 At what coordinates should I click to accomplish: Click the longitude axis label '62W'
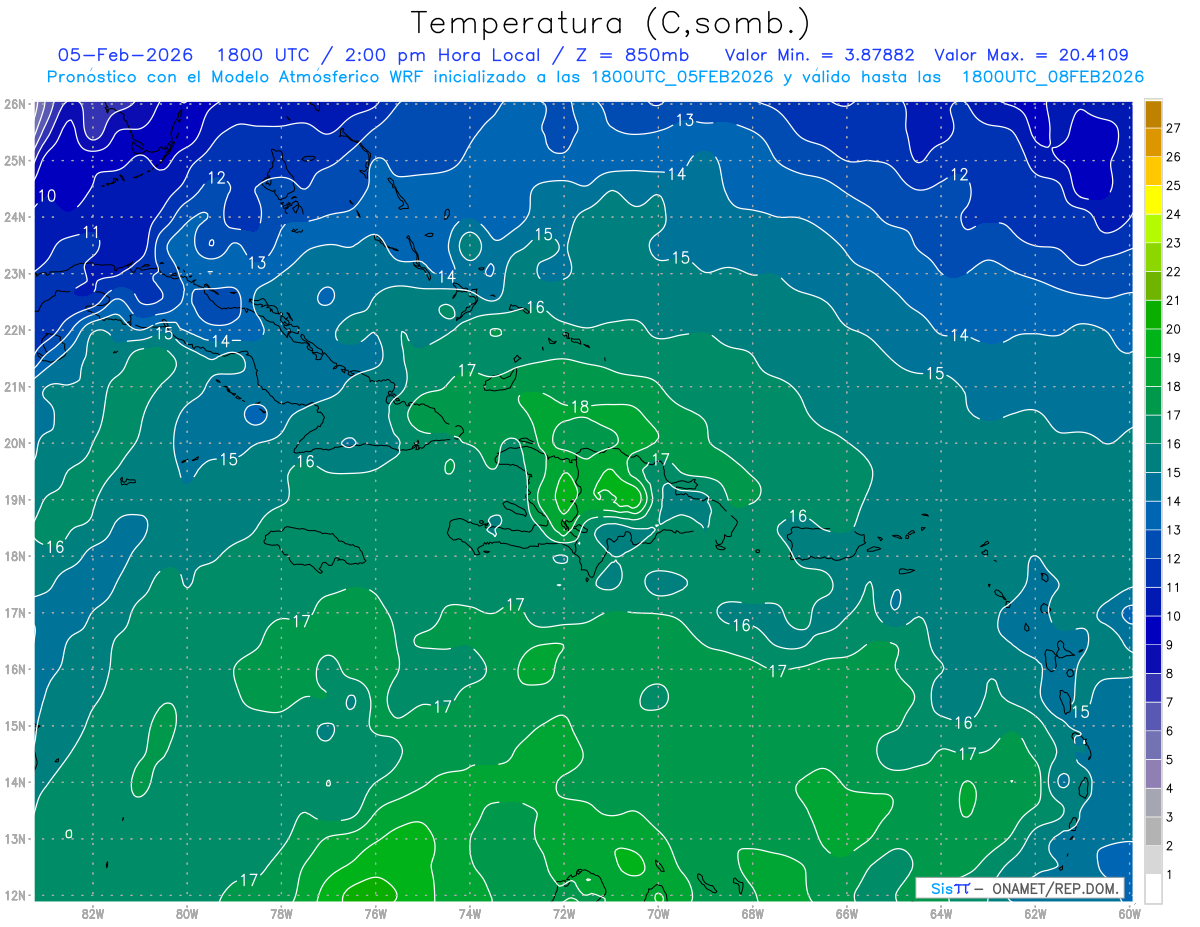pos(1035,913)
